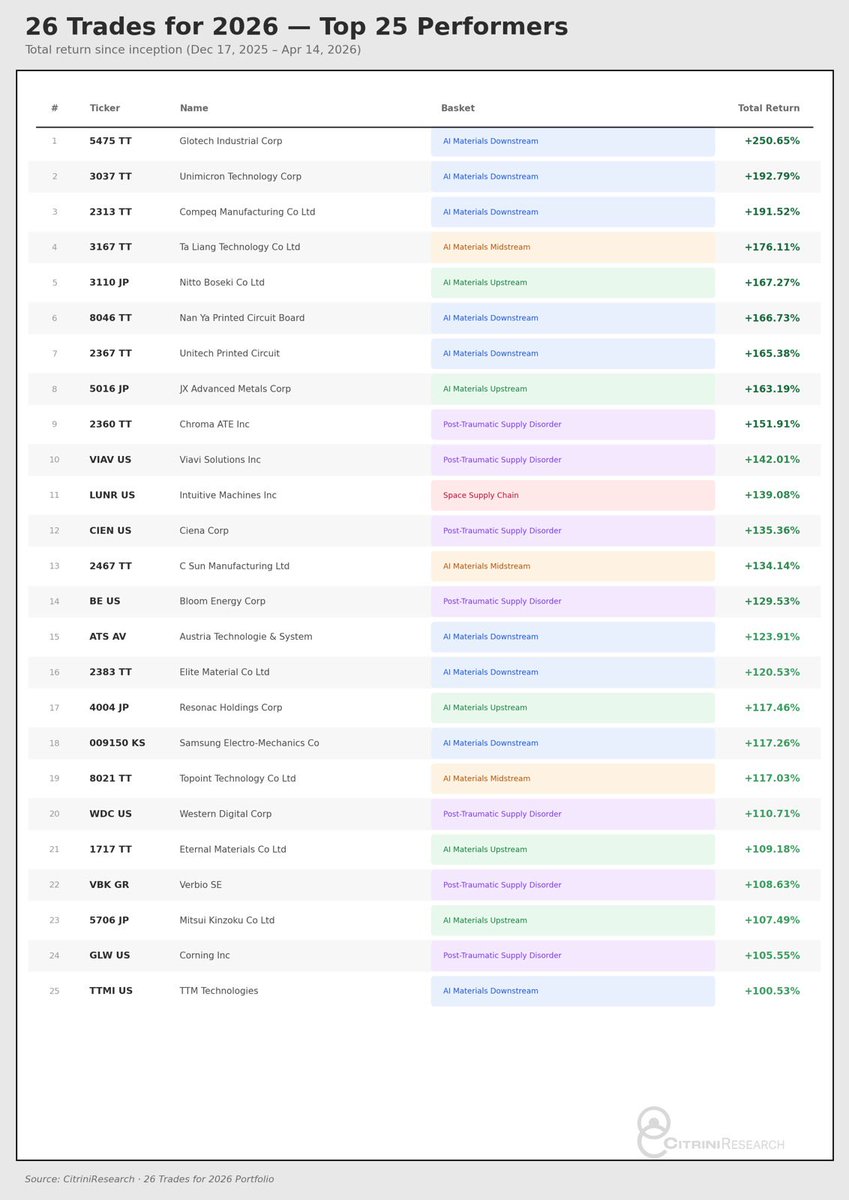Click TTM Technologies name
The width and height of the screenshot is (849, 1200).
coord(219,991)
